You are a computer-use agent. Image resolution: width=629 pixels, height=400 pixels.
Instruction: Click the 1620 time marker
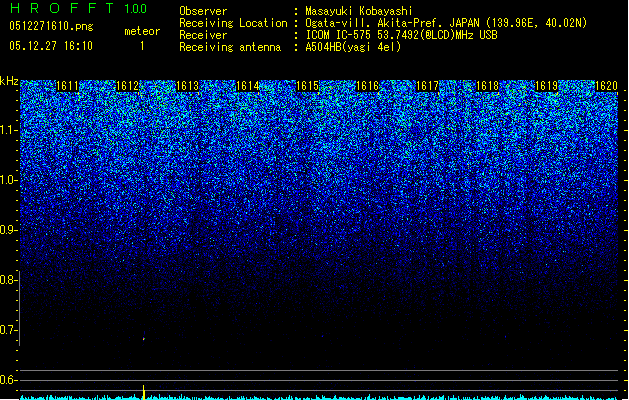point(606,86)
